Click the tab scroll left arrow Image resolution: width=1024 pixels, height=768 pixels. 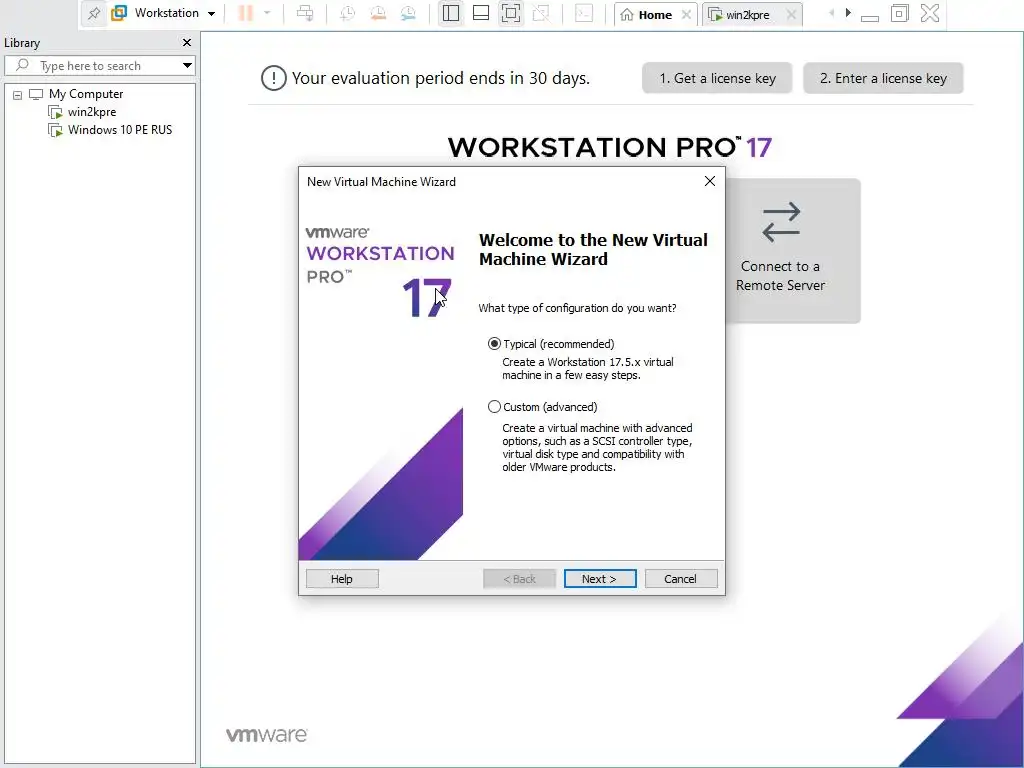click(831, 12)
